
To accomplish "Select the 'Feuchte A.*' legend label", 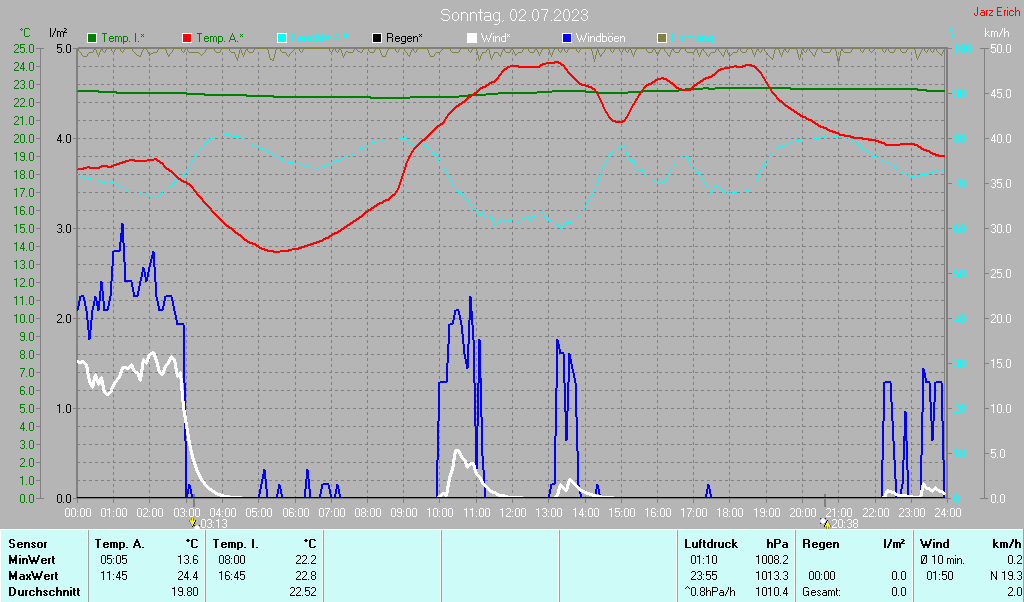I will (x=319, y=38).
